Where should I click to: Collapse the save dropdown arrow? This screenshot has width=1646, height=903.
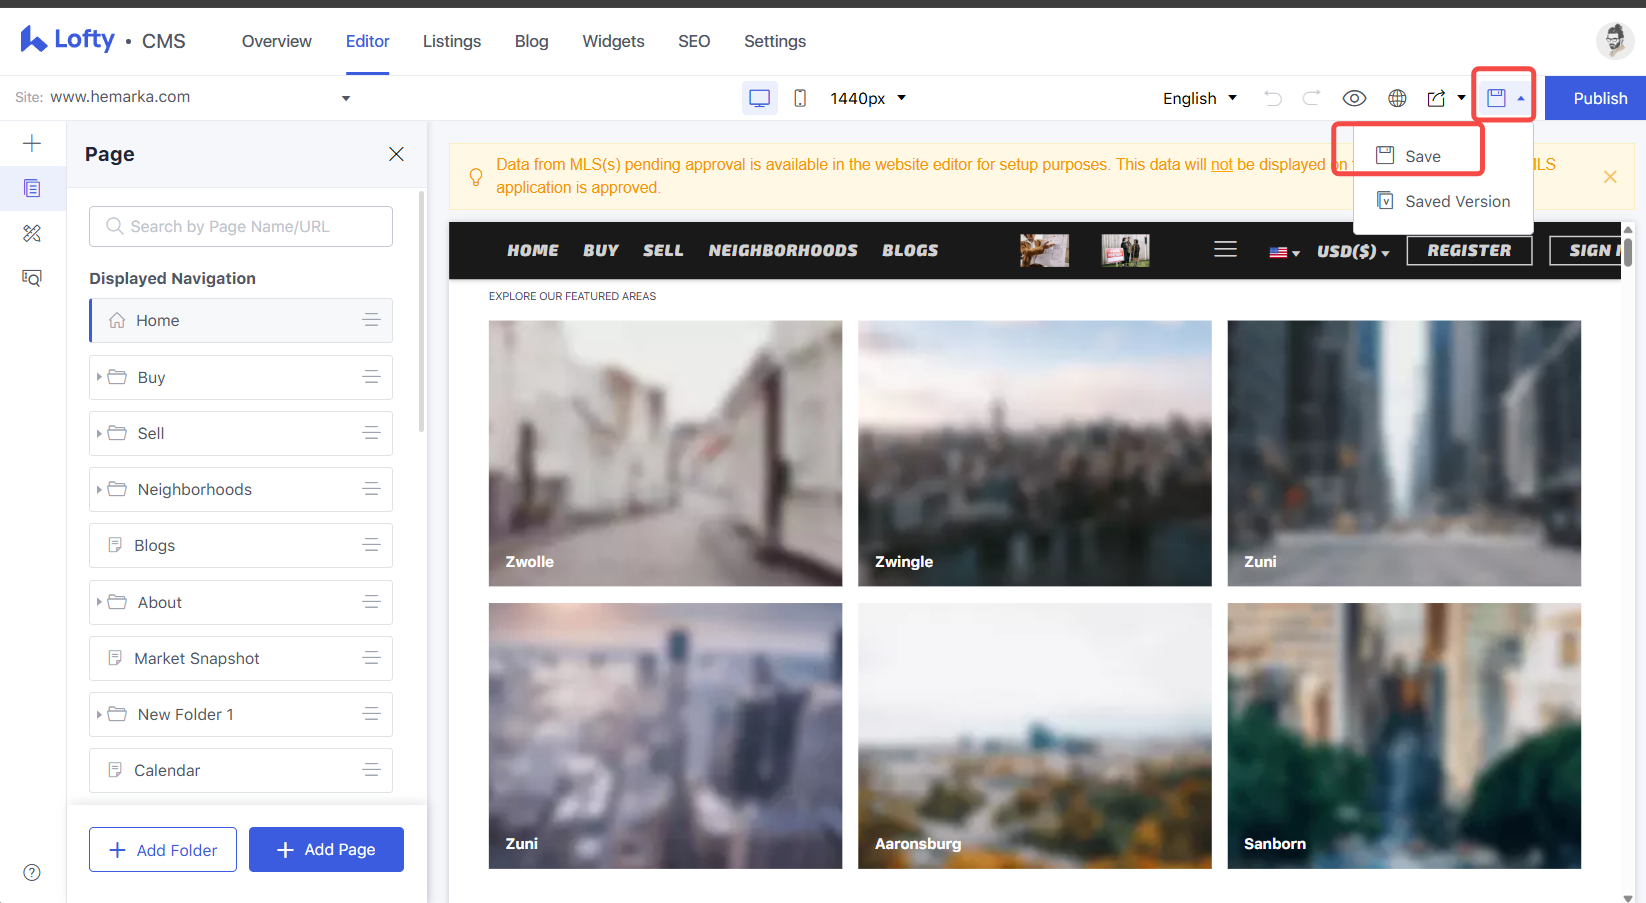click(1520, 98)
